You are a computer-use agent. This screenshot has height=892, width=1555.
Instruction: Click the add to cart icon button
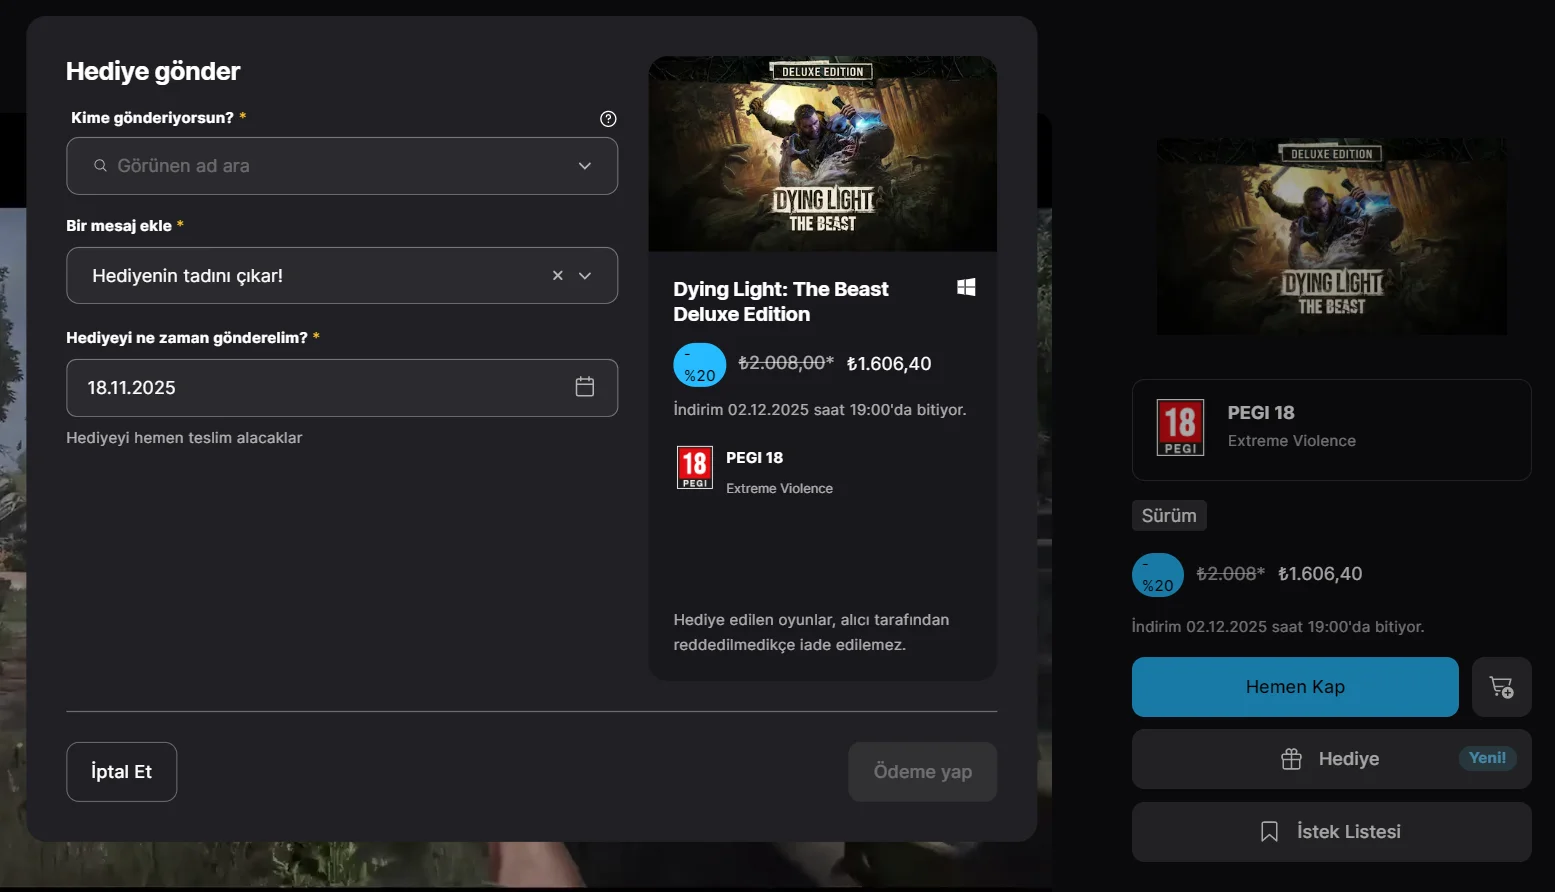point(1502,687)
